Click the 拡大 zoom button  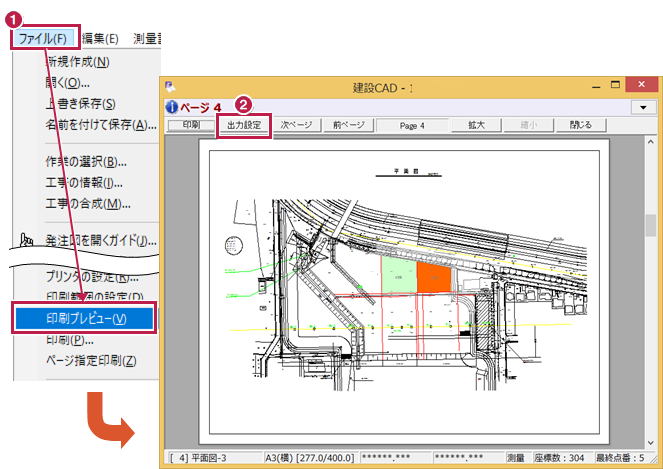click(x=476, y=126)
